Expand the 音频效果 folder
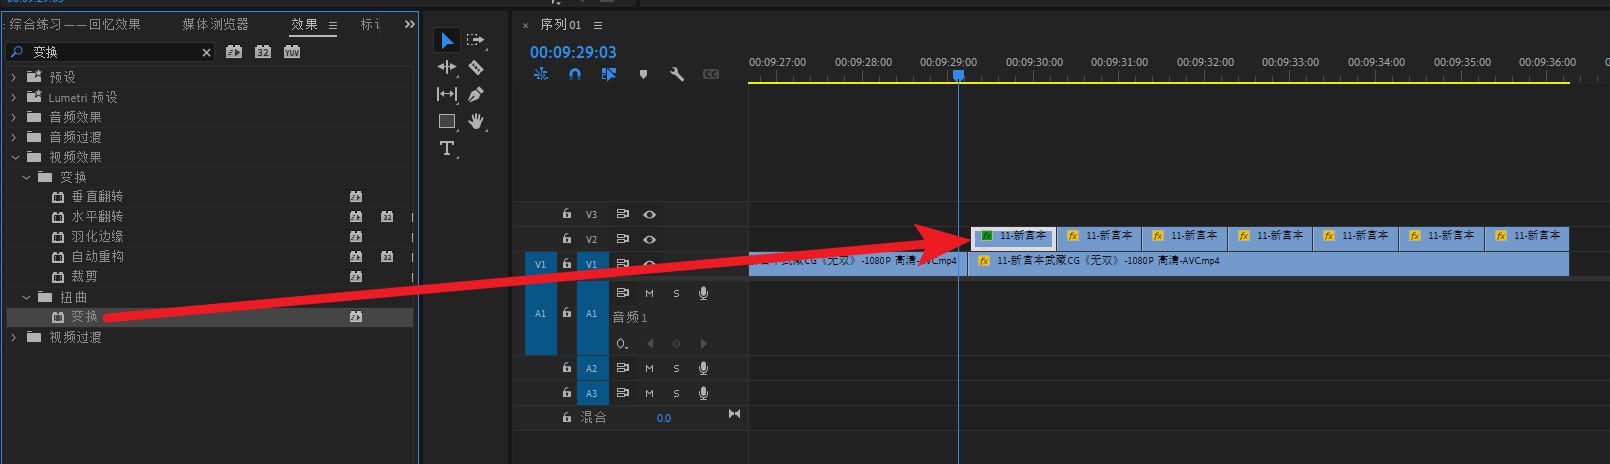This screenshot has width=1610, height=464. click(x=14, y=117)
